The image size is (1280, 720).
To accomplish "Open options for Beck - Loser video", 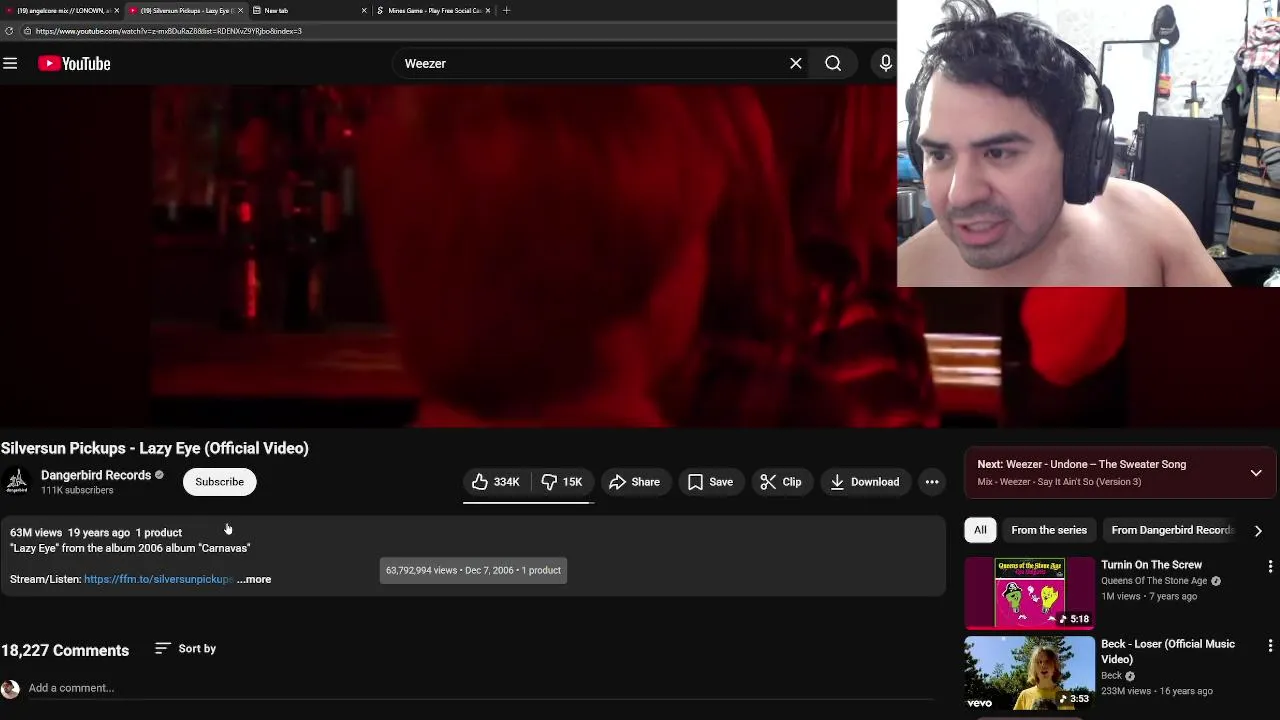I will [1270, 646].
